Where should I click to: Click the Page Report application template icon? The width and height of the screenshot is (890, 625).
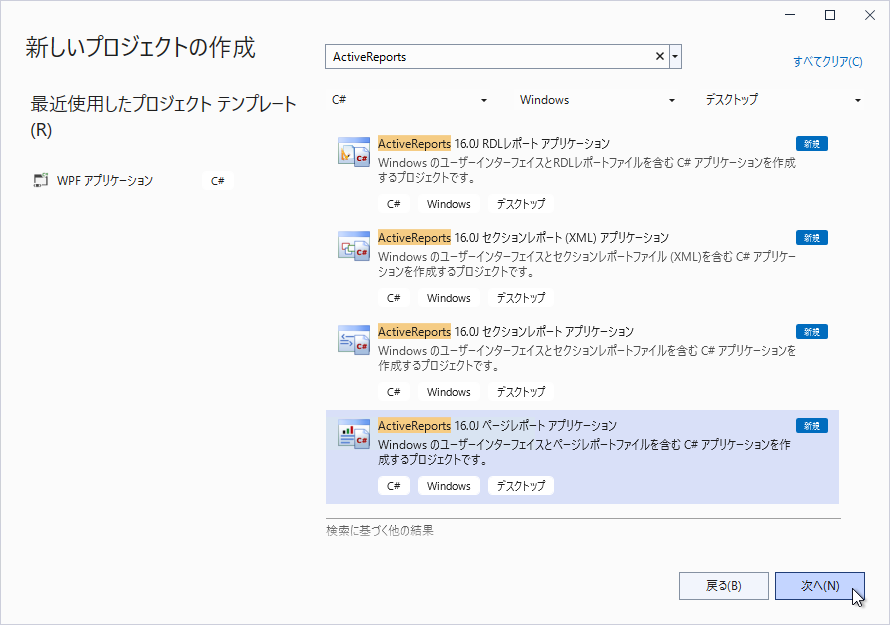(354, 433)
